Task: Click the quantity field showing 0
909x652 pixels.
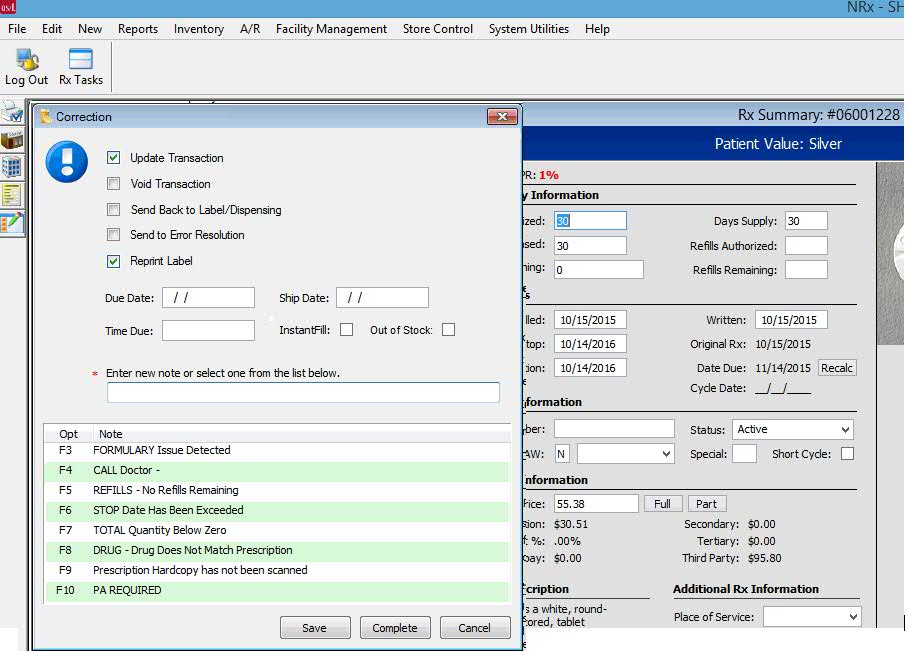Action: tap(598, 269)
